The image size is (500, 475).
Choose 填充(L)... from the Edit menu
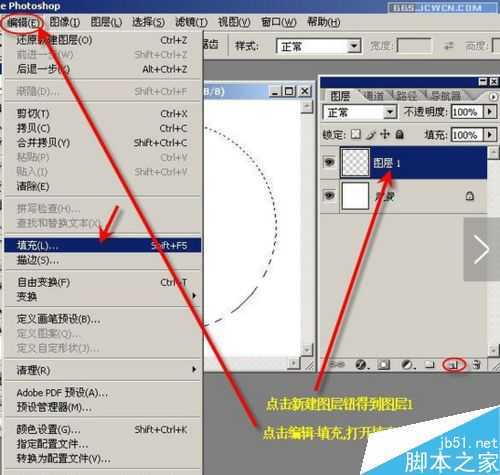pos(103,245)
